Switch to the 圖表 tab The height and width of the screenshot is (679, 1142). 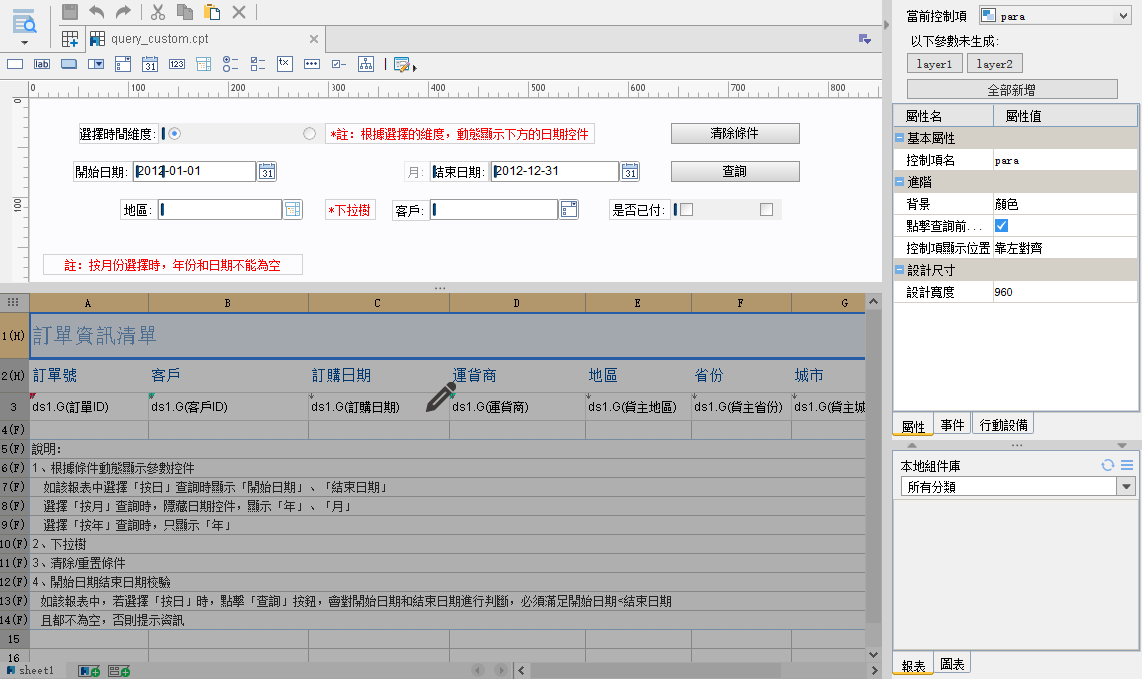click(x=952, y=664)
